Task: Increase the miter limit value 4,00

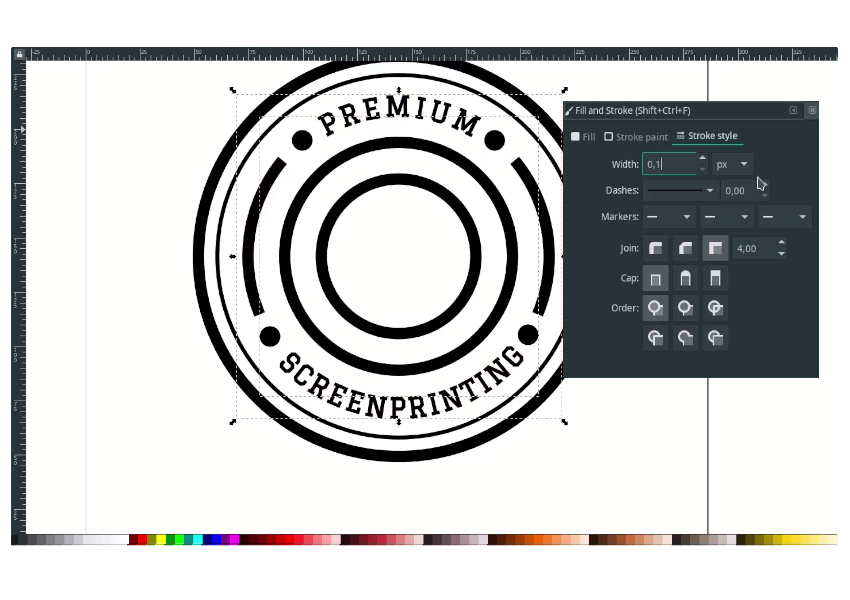Action: 781,243
